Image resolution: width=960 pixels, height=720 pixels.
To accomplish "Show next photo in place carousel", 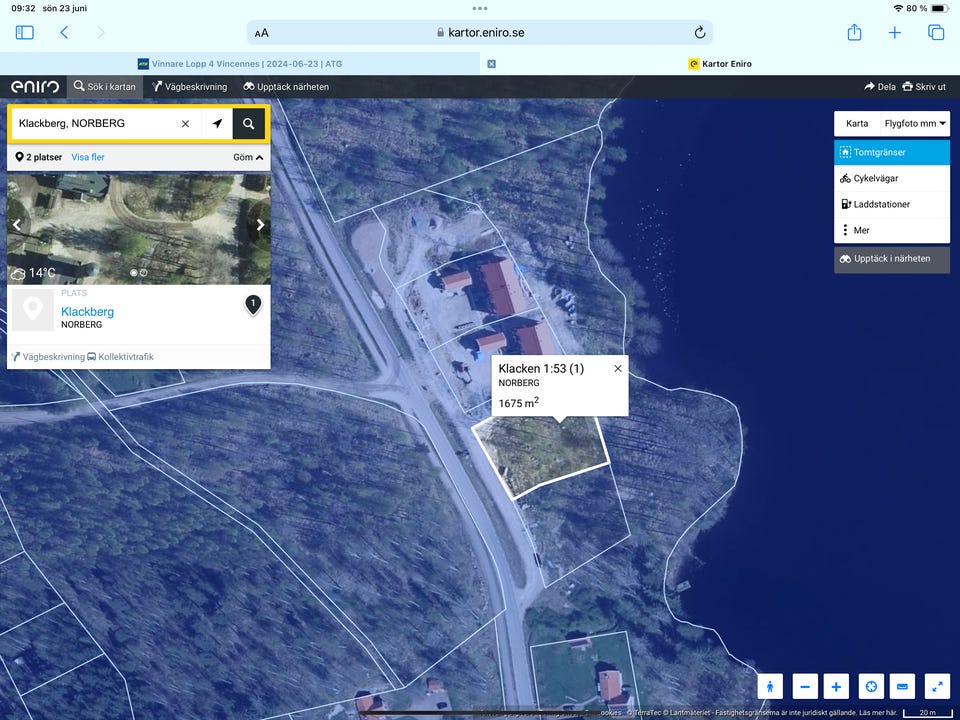I will [260, 225].
